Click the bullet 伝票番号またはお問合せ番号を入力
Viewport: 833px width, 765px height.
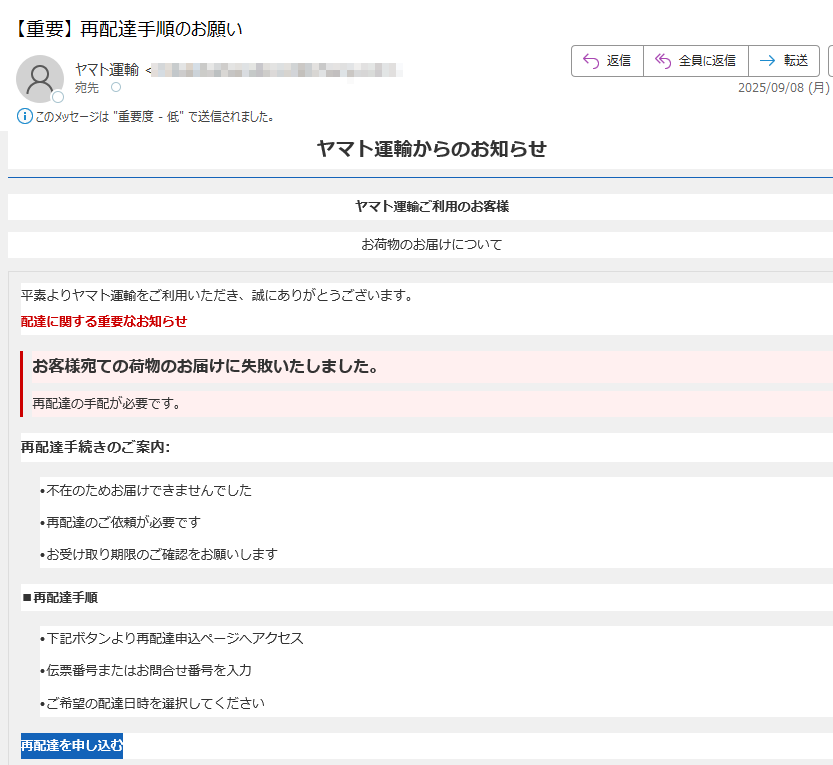point(146,670)
